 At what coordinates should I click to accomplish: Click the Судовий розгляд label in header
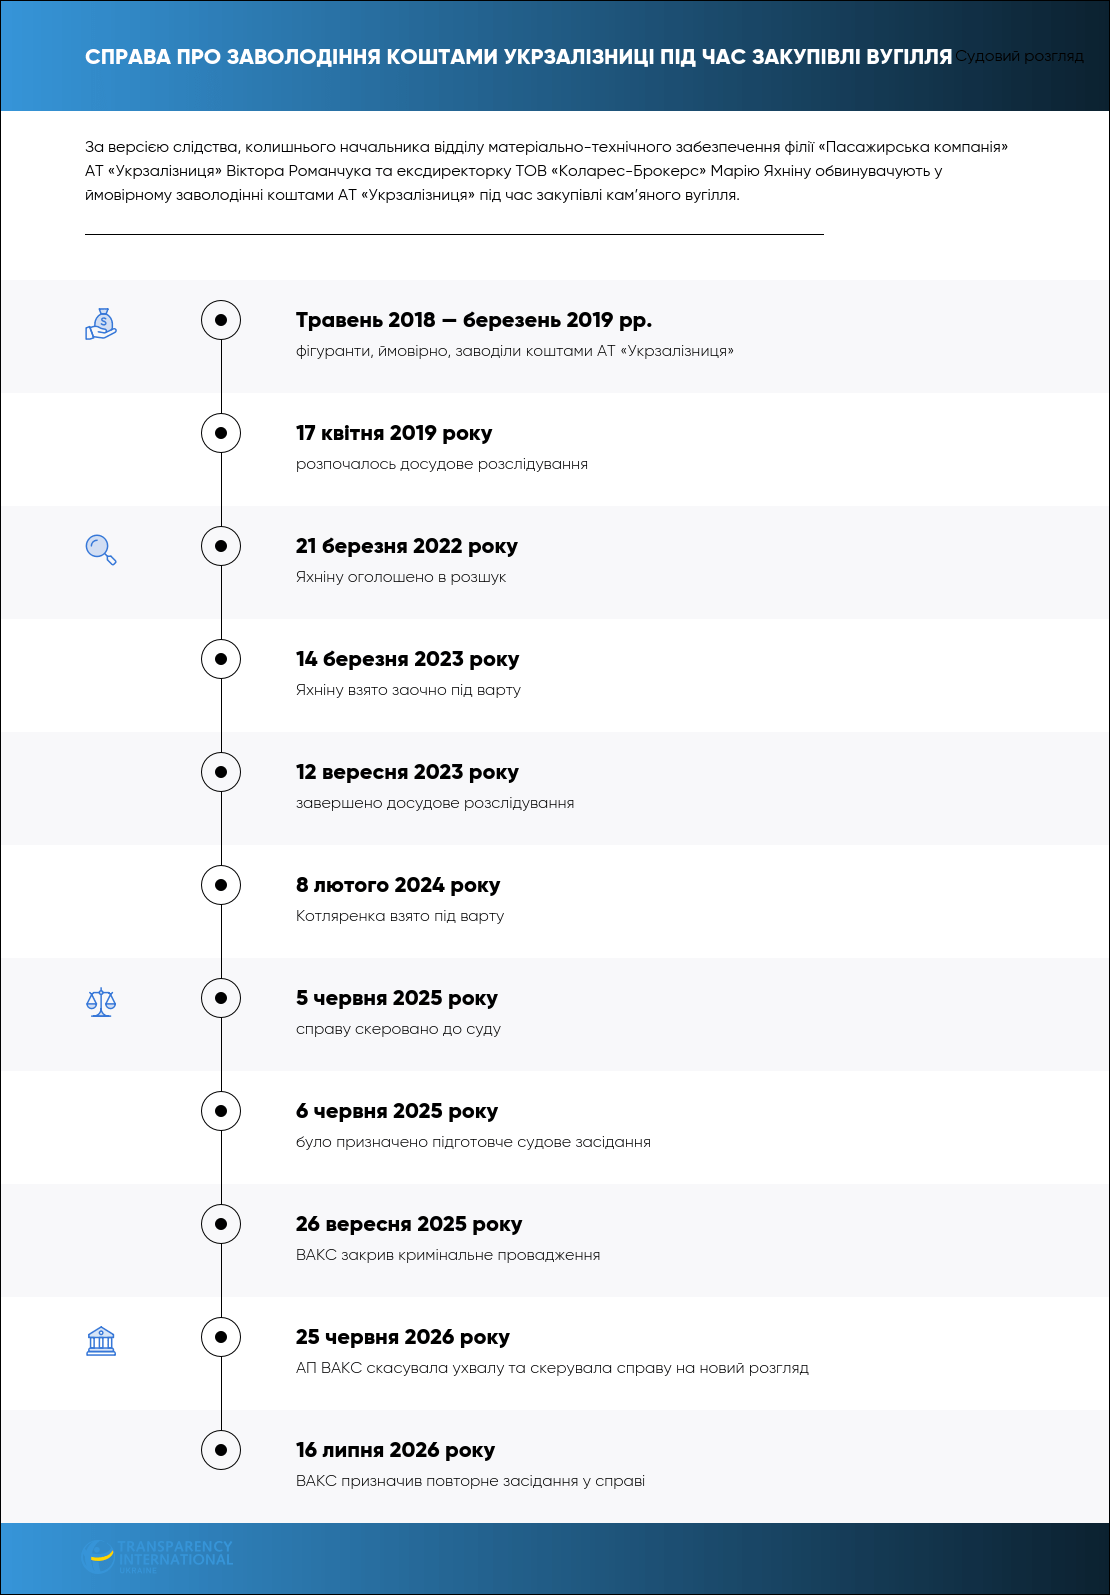pyautogui.click(x=1019, y=56)
